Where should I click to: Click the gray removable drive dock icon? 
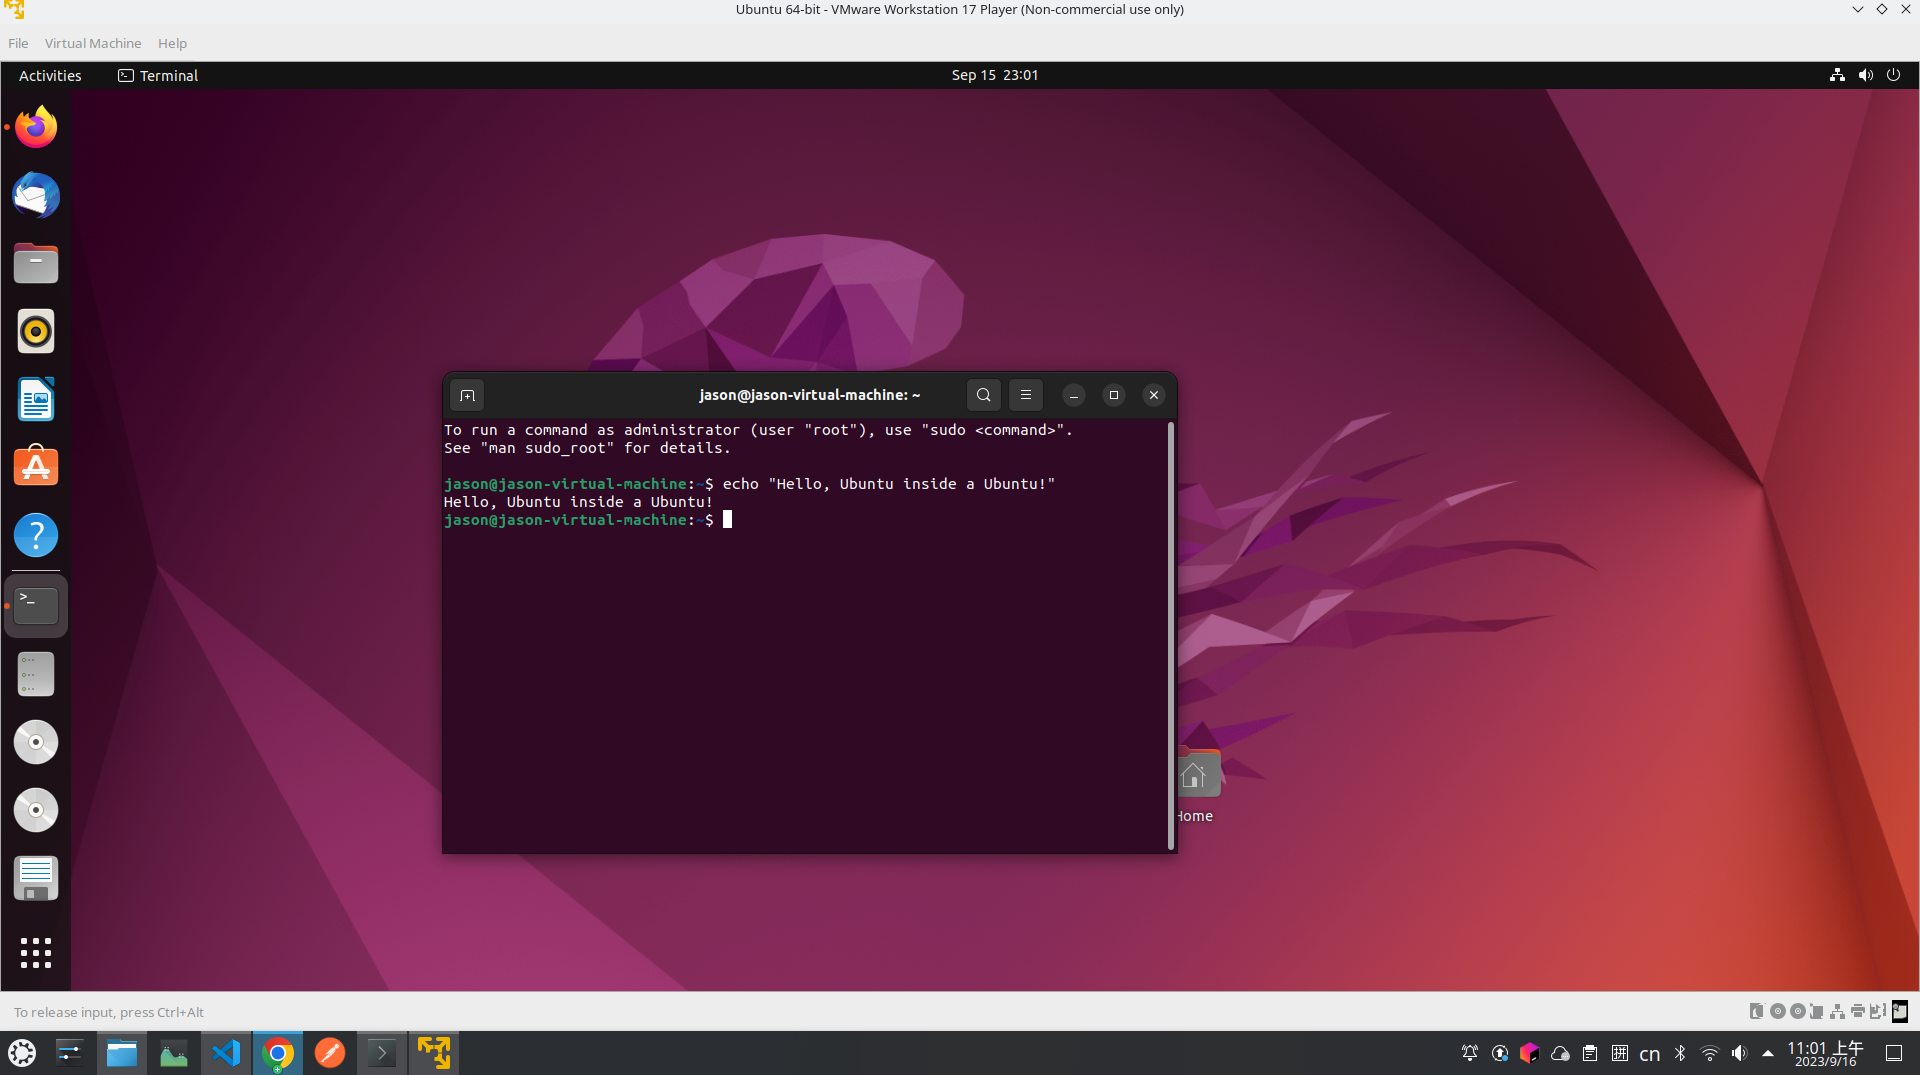point(36,674)
